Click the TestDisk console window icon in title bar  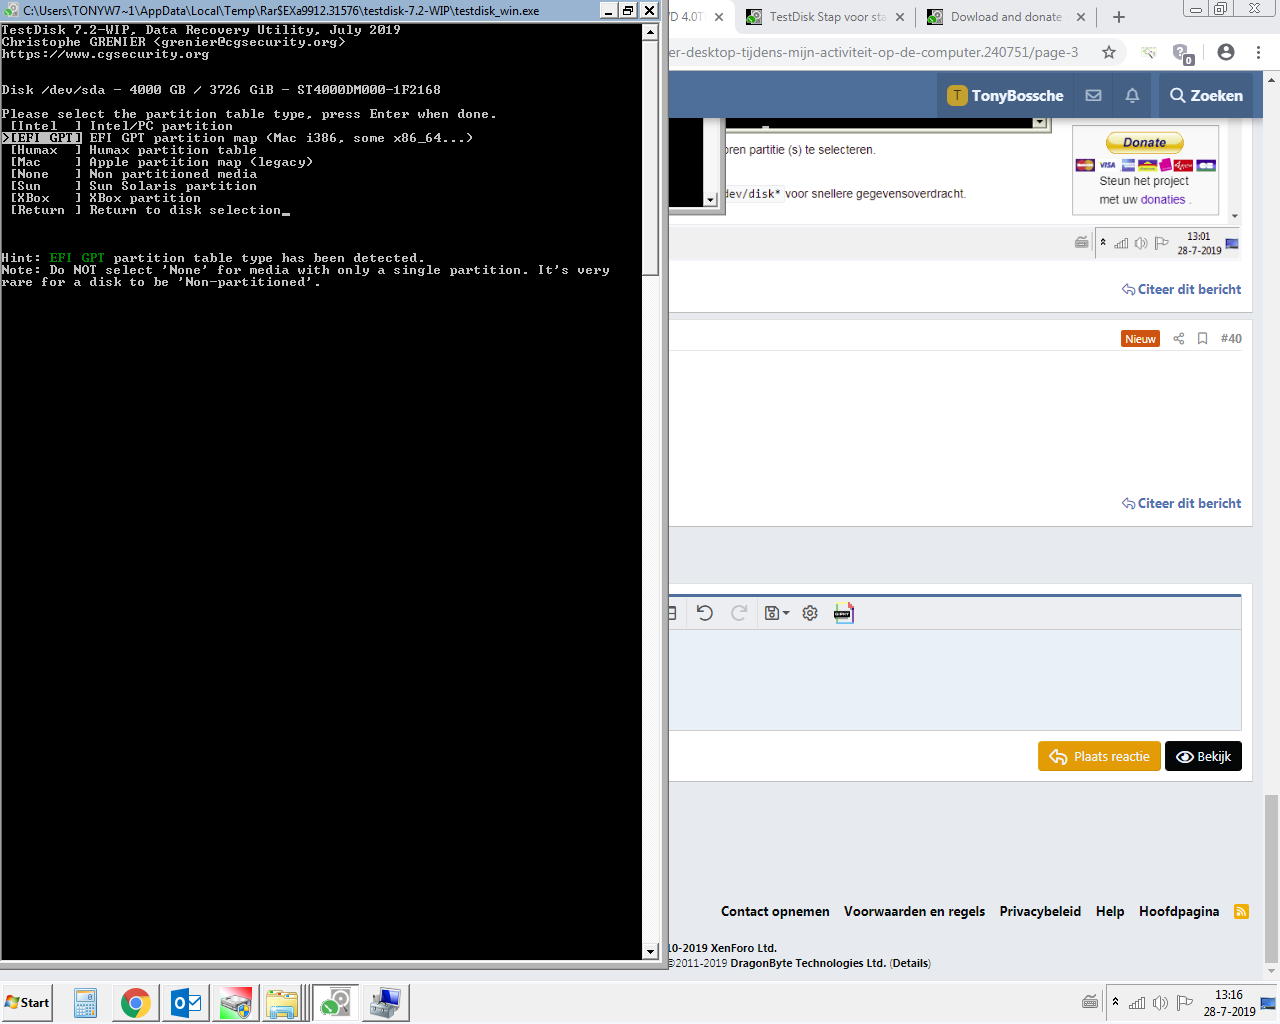click(x=11, y=11)
